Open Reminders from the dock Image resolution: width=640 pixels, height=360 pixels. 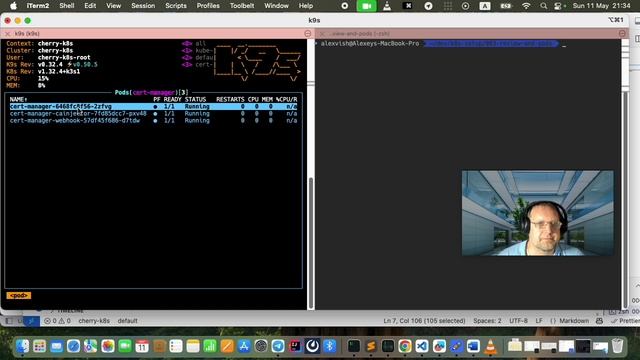(176, 346)
